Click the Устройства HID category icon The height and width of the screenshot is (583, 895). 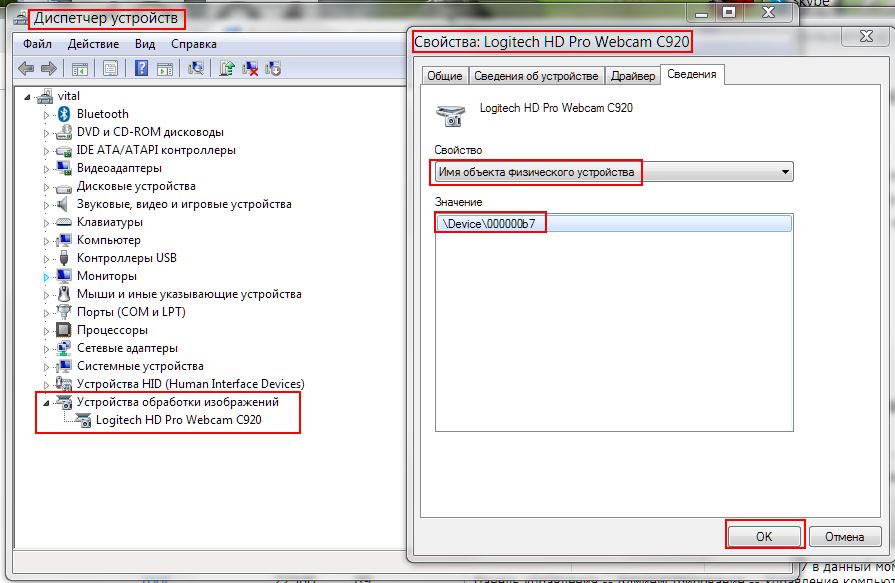(x=63, y=384)
